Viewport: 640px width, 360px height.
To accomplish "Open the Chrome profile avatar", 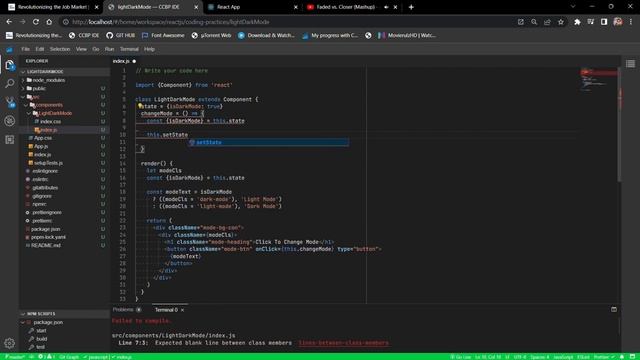I will click(618, 22).
